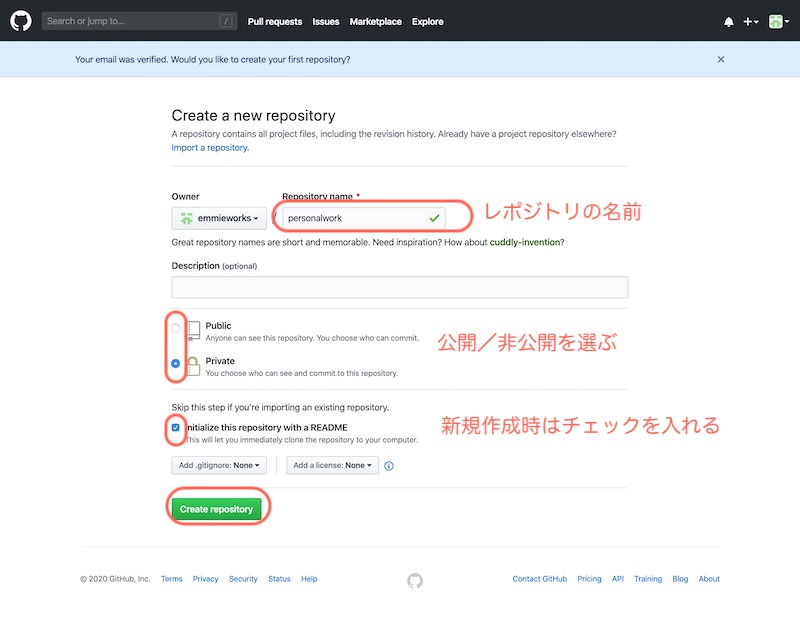The height and width of the screenshot is (622, 800).
Task: Click the slash shortcut icon in search
Action: pos(226,21)
